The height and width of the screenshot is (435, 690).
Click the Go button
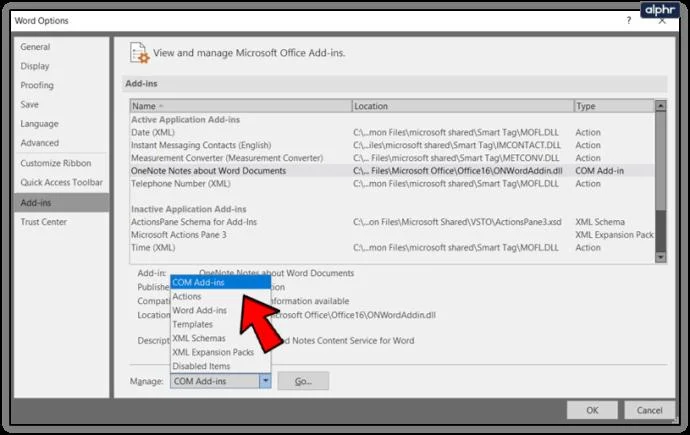click(x=303, y=381)
